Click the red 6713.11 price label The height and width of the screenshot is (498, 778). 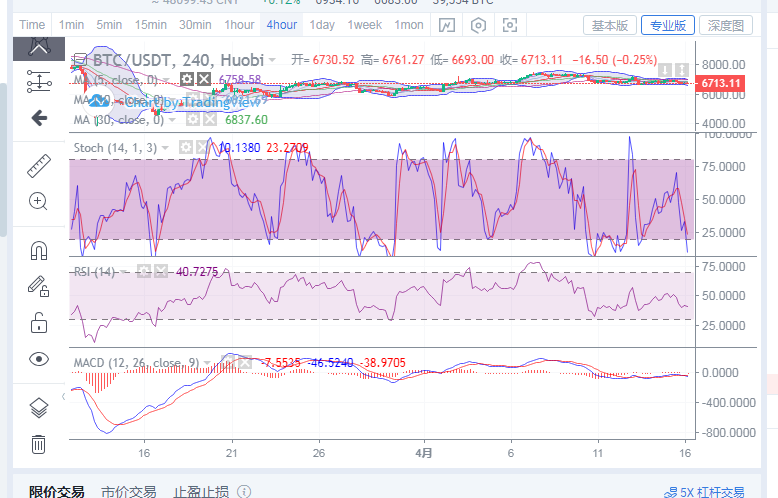[720, 83]
